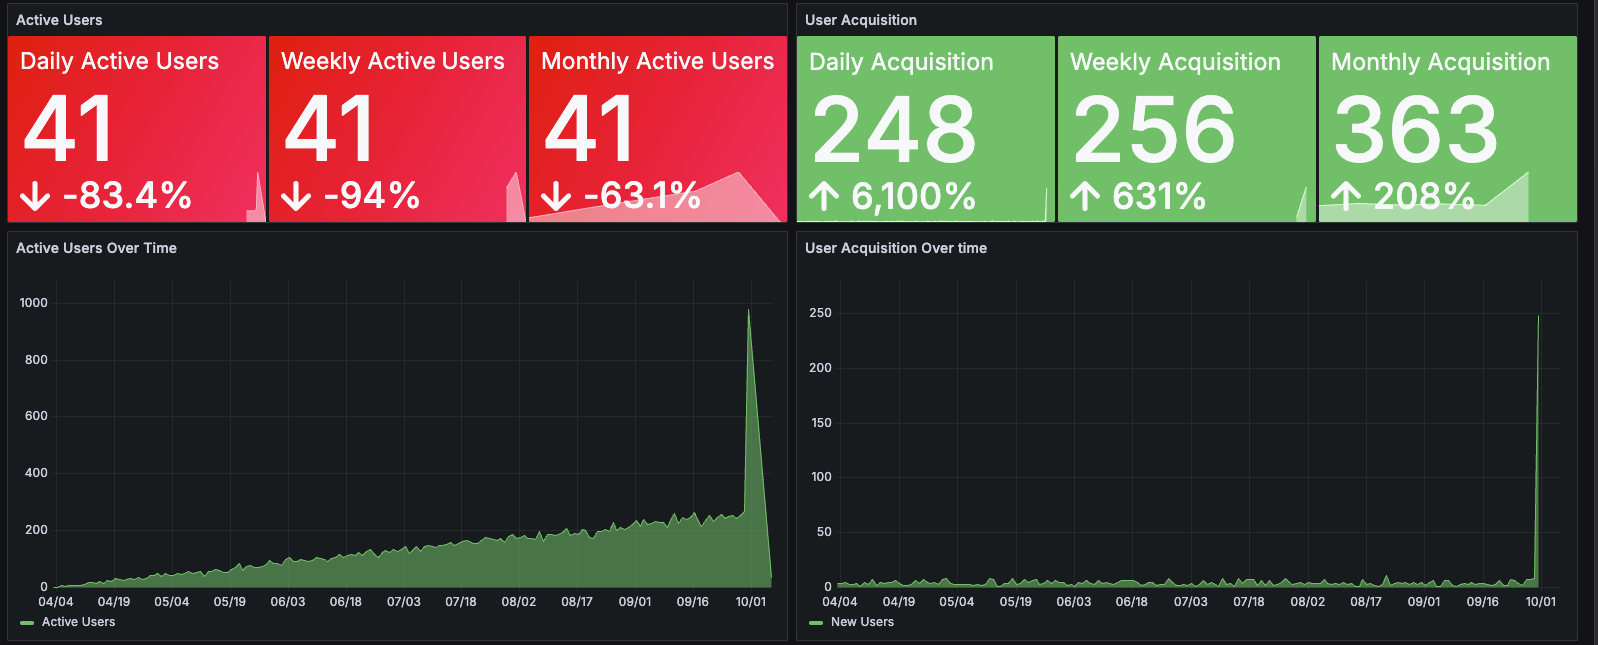Click the Active Users legend color swatch
The width and height of the screenshot is (1598, 645).
[27, 623]
